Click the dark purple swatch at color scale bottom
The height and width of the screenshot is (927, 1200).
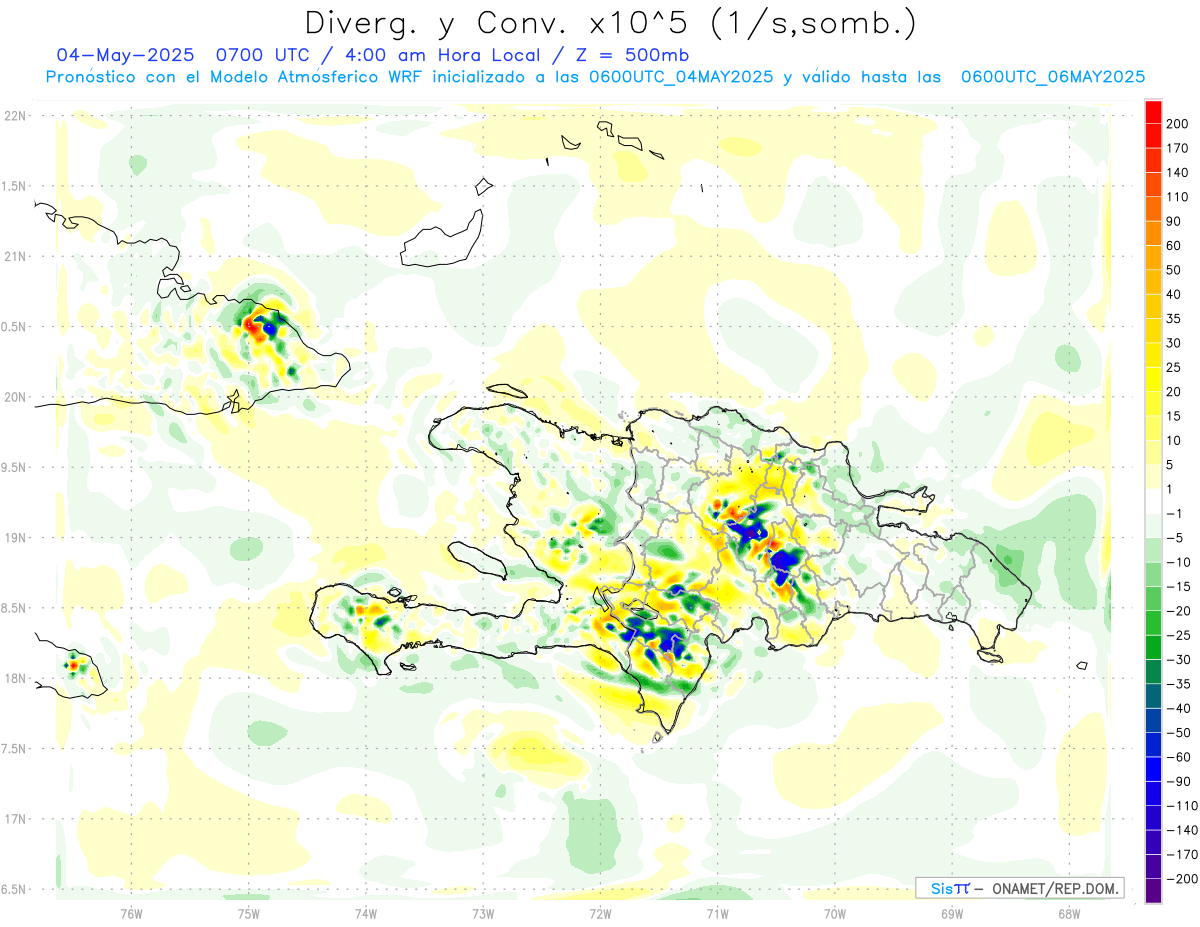(x=1153, y=891)
